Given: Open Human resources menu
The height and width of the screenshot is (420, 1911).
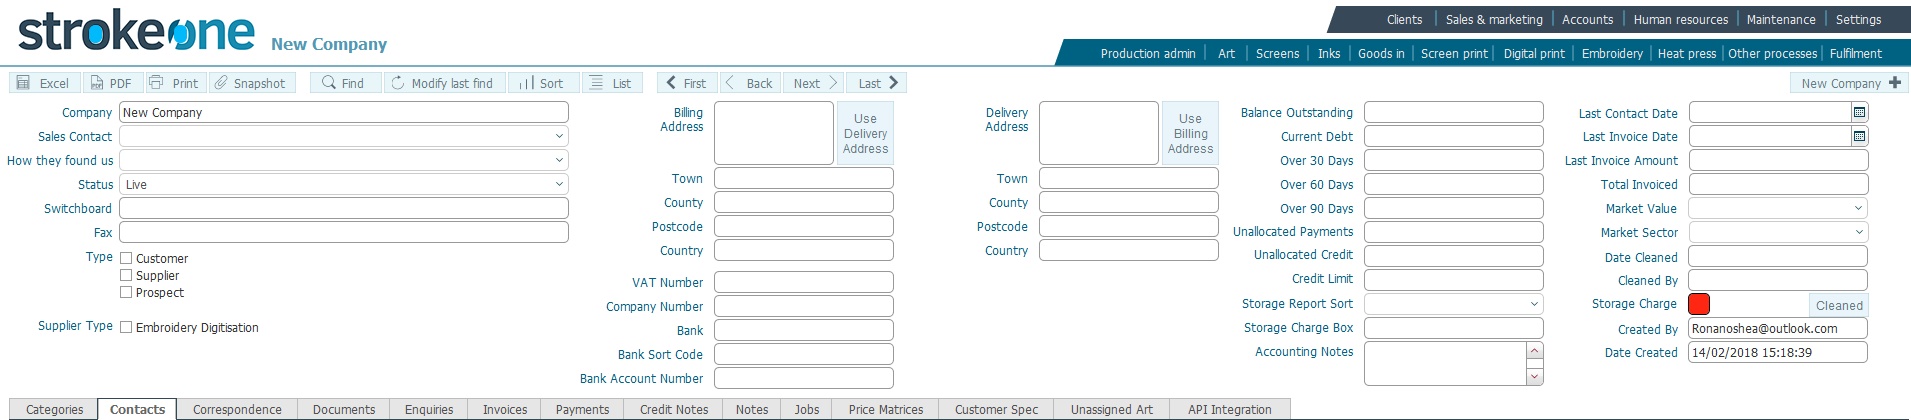Looking at the screenshot, I should pos(1680,19).
